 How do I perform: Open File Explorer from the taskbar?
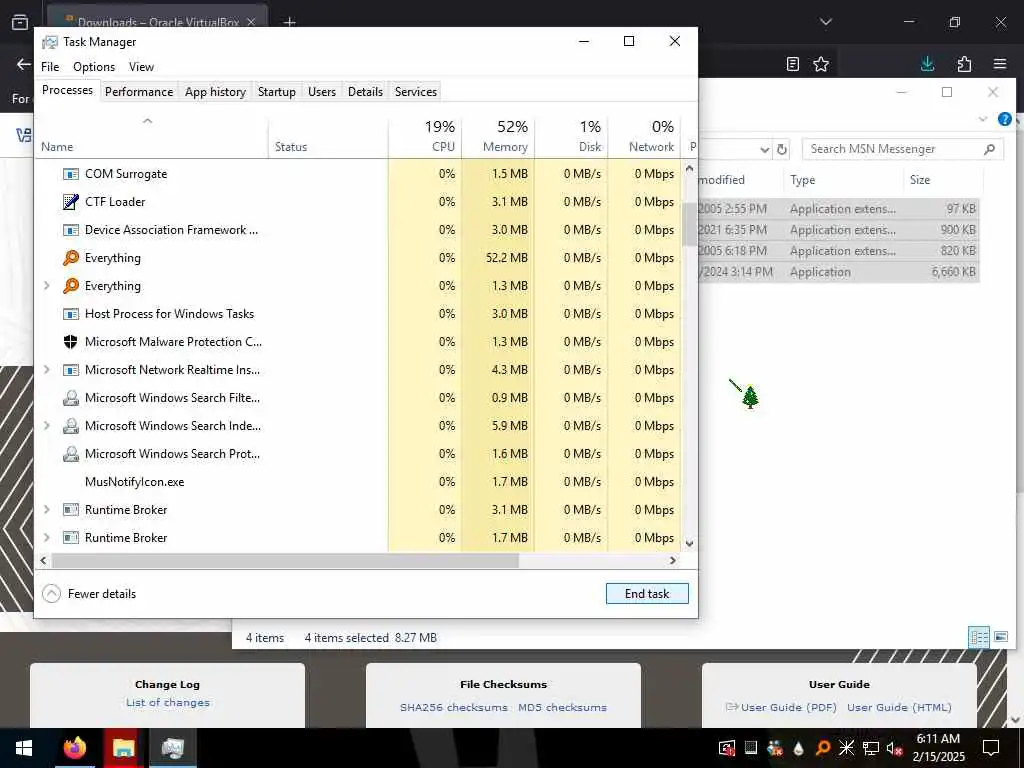pyautogui.click(x=123, y=748)
